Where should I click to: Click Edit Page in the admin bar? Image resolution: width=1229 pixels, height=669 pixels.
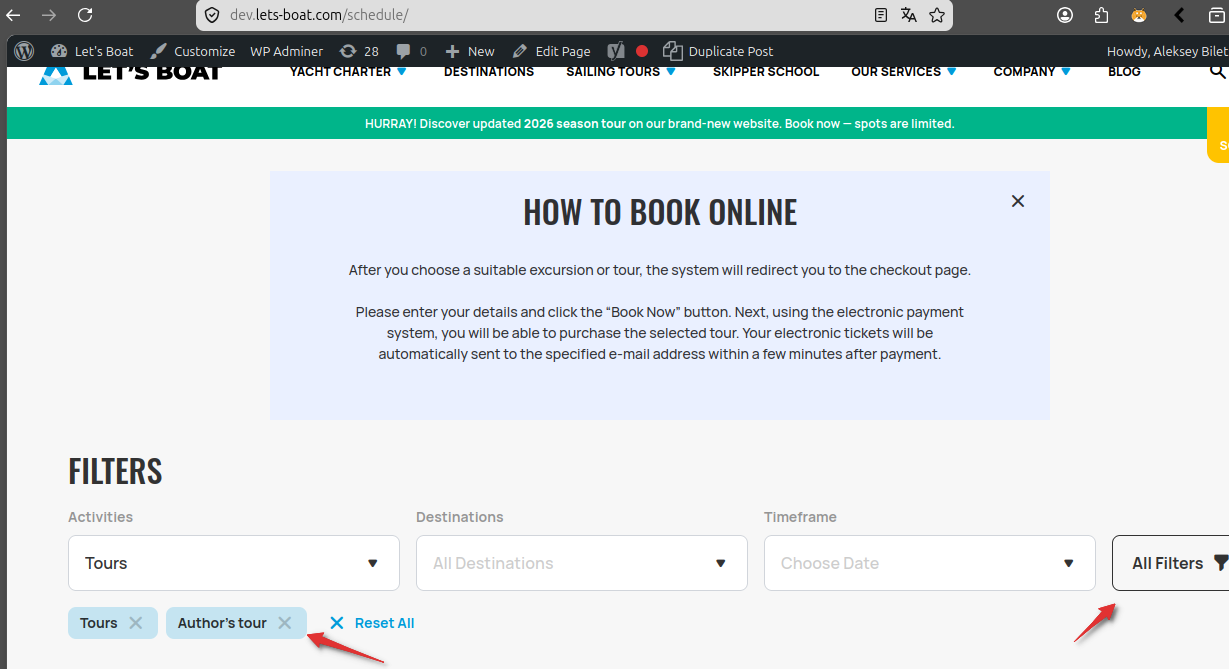click(551, 51)
